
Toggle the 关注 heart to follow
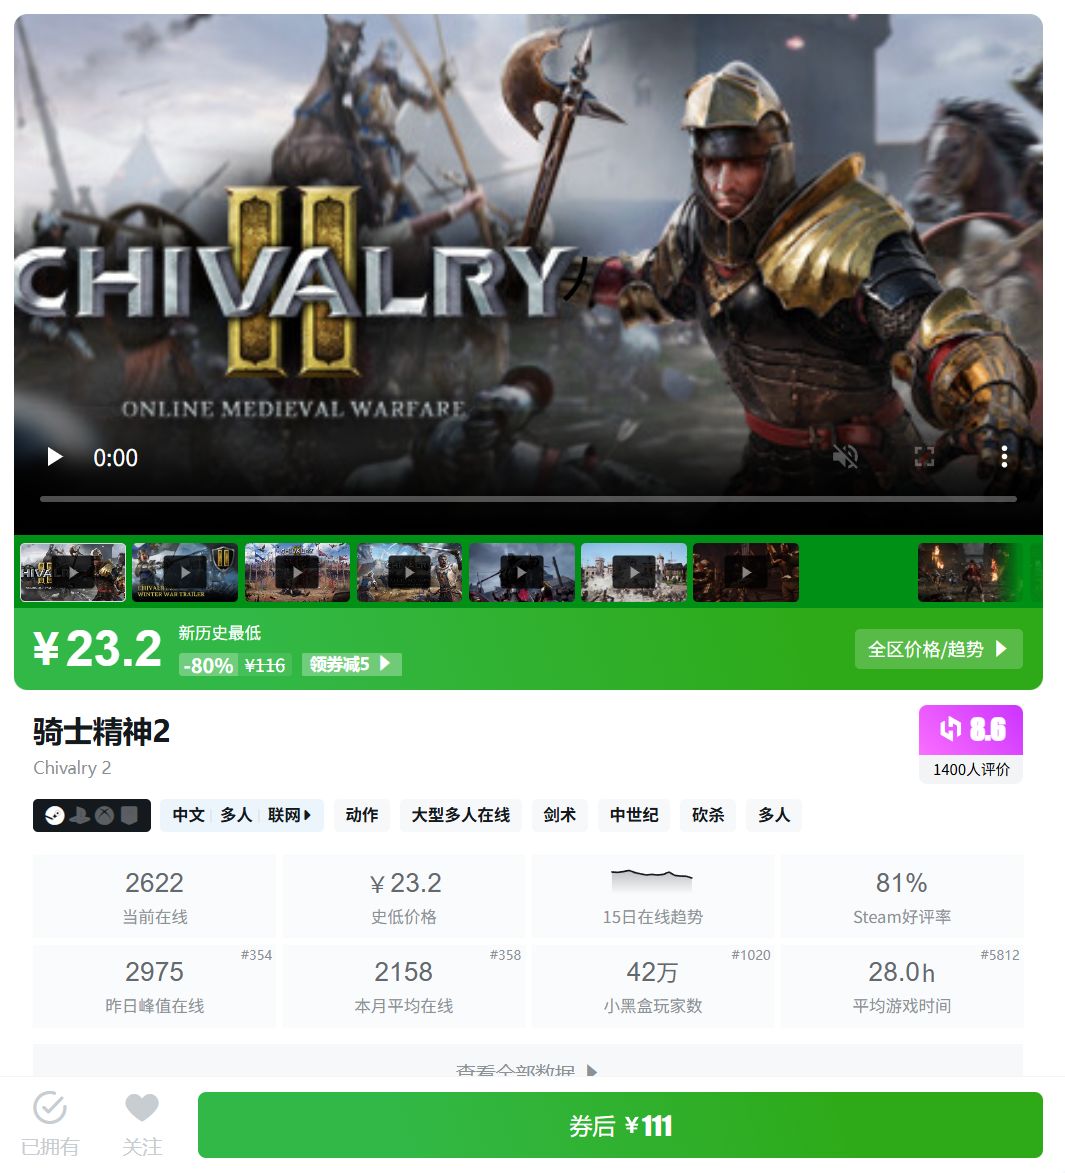click(x=141, y=1124)
